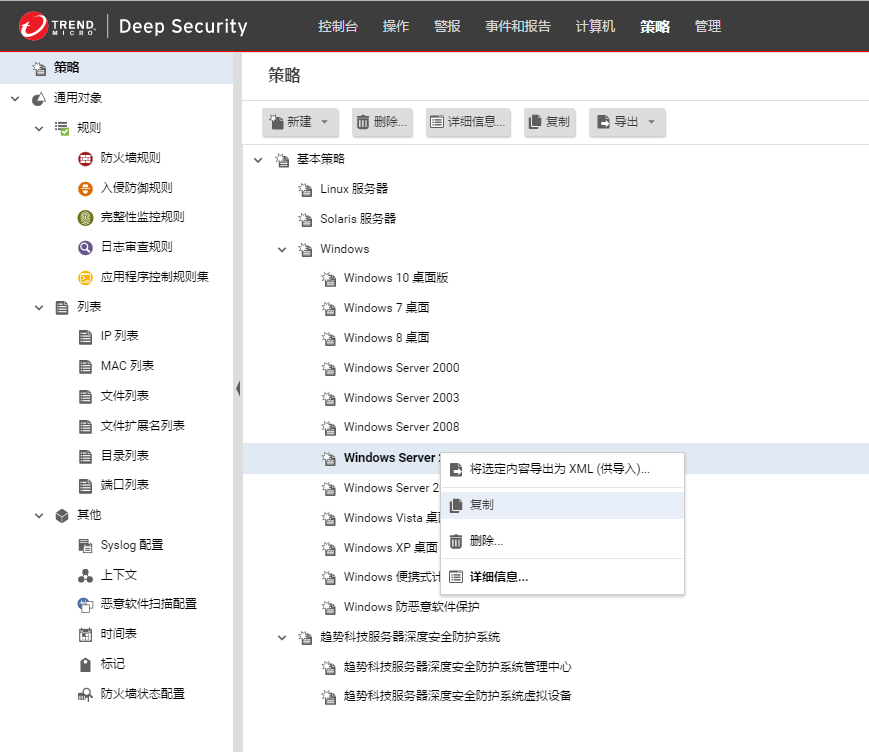869x752 pixels.
Task: Click the sidebar collapse handle arrow
Action: point(238,388)
